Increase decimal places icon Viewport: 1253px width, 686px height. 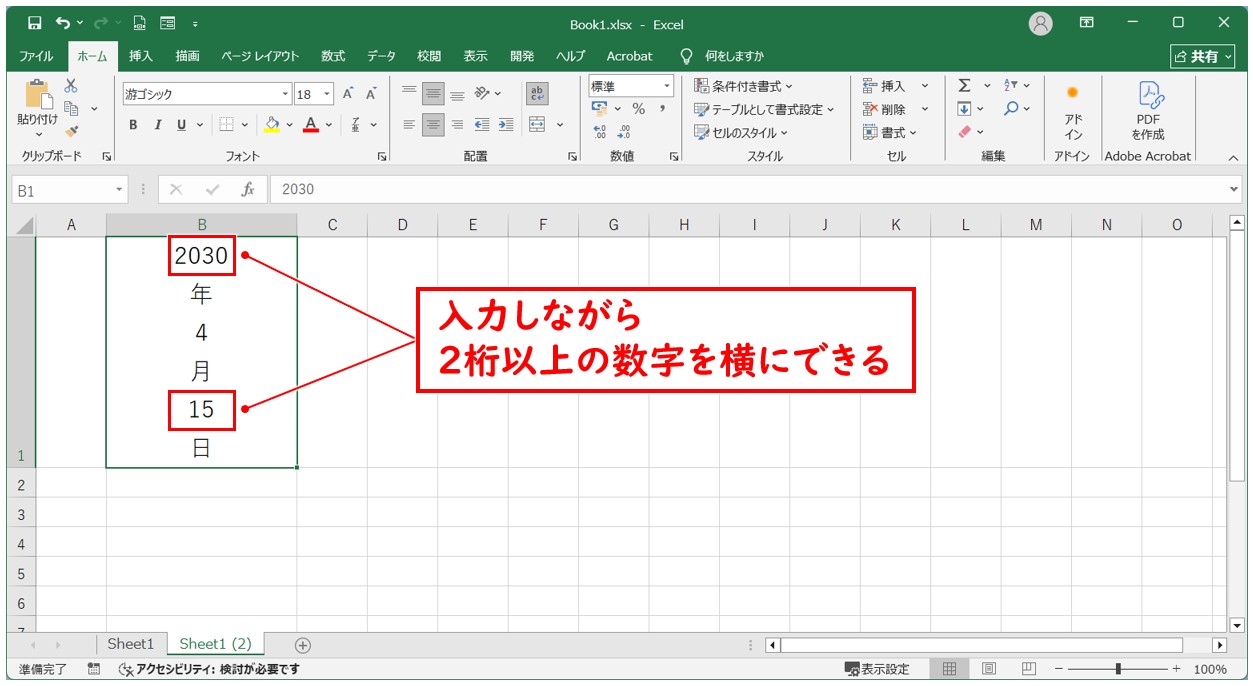point(600,131)
